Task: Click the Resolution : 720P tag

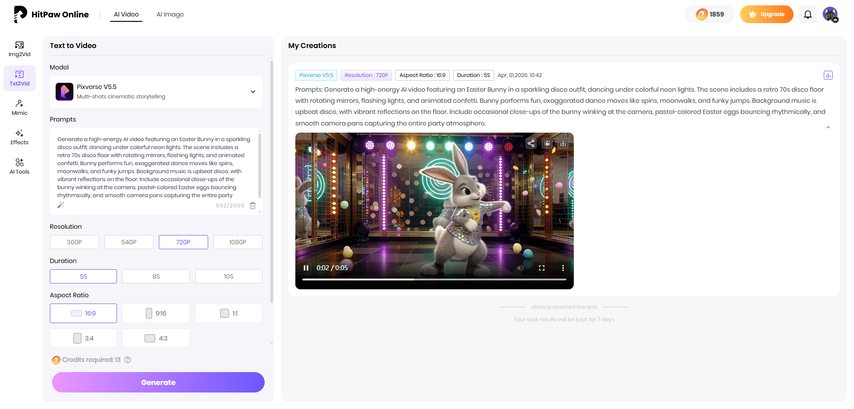Action: pos(366,75)
